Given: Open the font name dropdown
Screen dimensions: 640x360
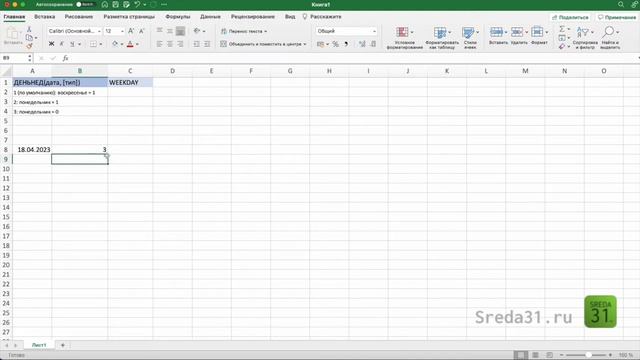Looking at the screenshot, I should coord(99,31).
